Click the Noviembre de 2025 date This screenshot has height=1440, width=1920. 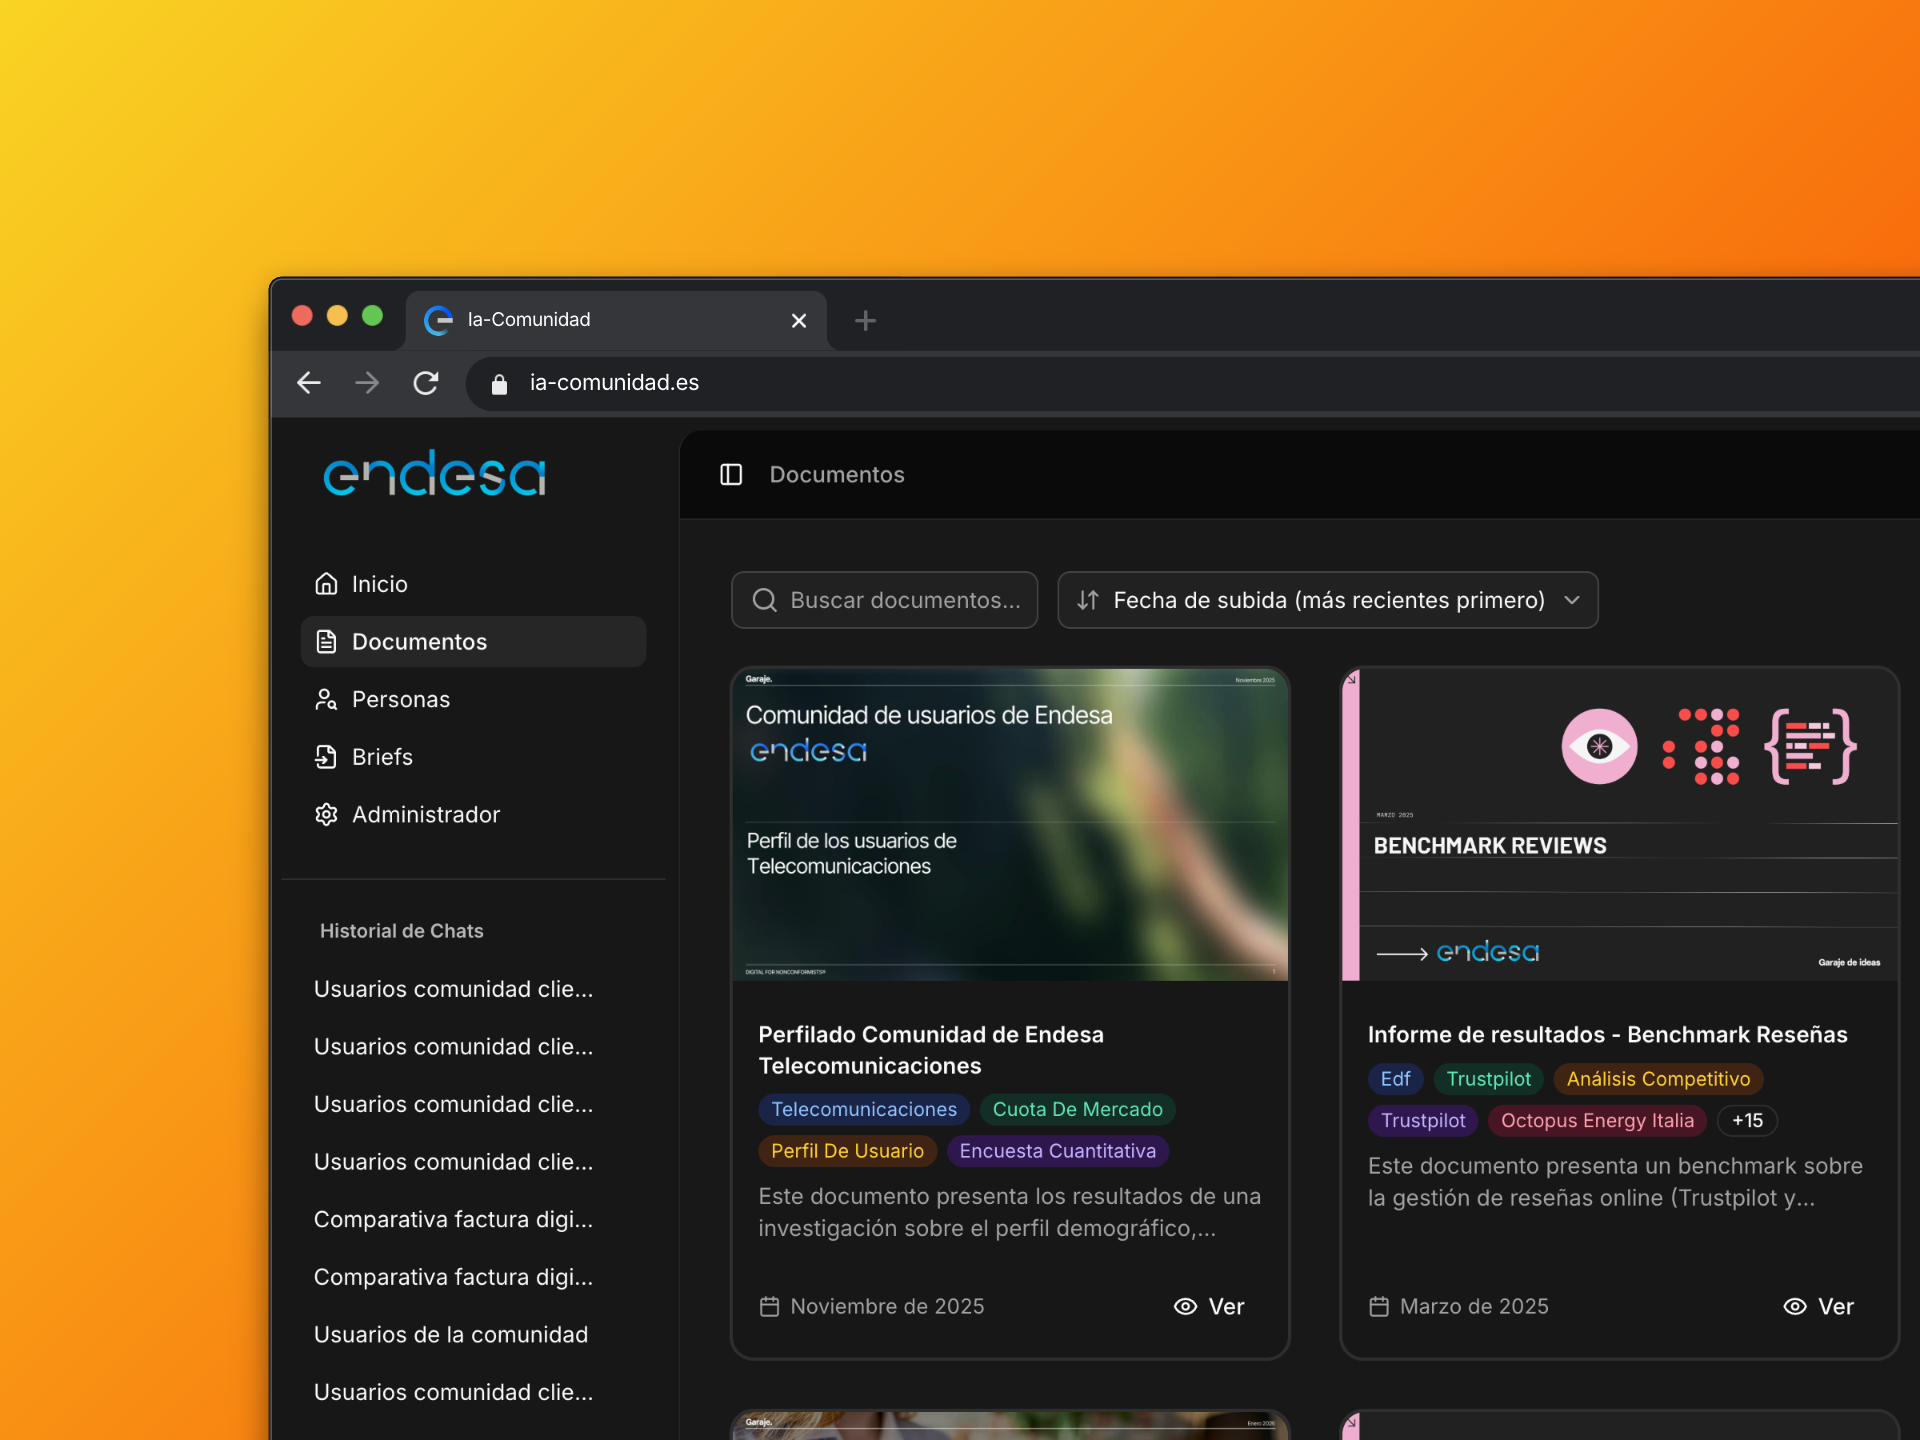887,1306
